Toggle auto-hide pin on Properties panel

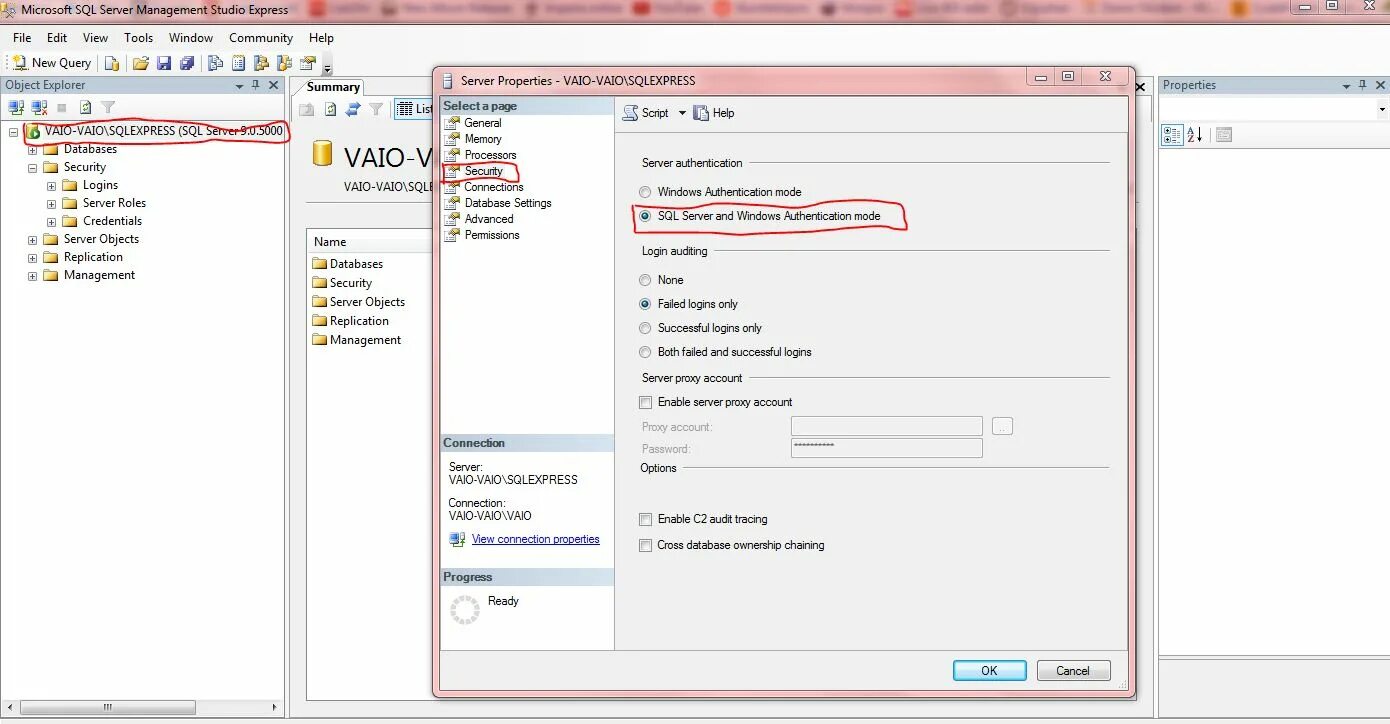pyautogui.click(x=1364, y=85)
